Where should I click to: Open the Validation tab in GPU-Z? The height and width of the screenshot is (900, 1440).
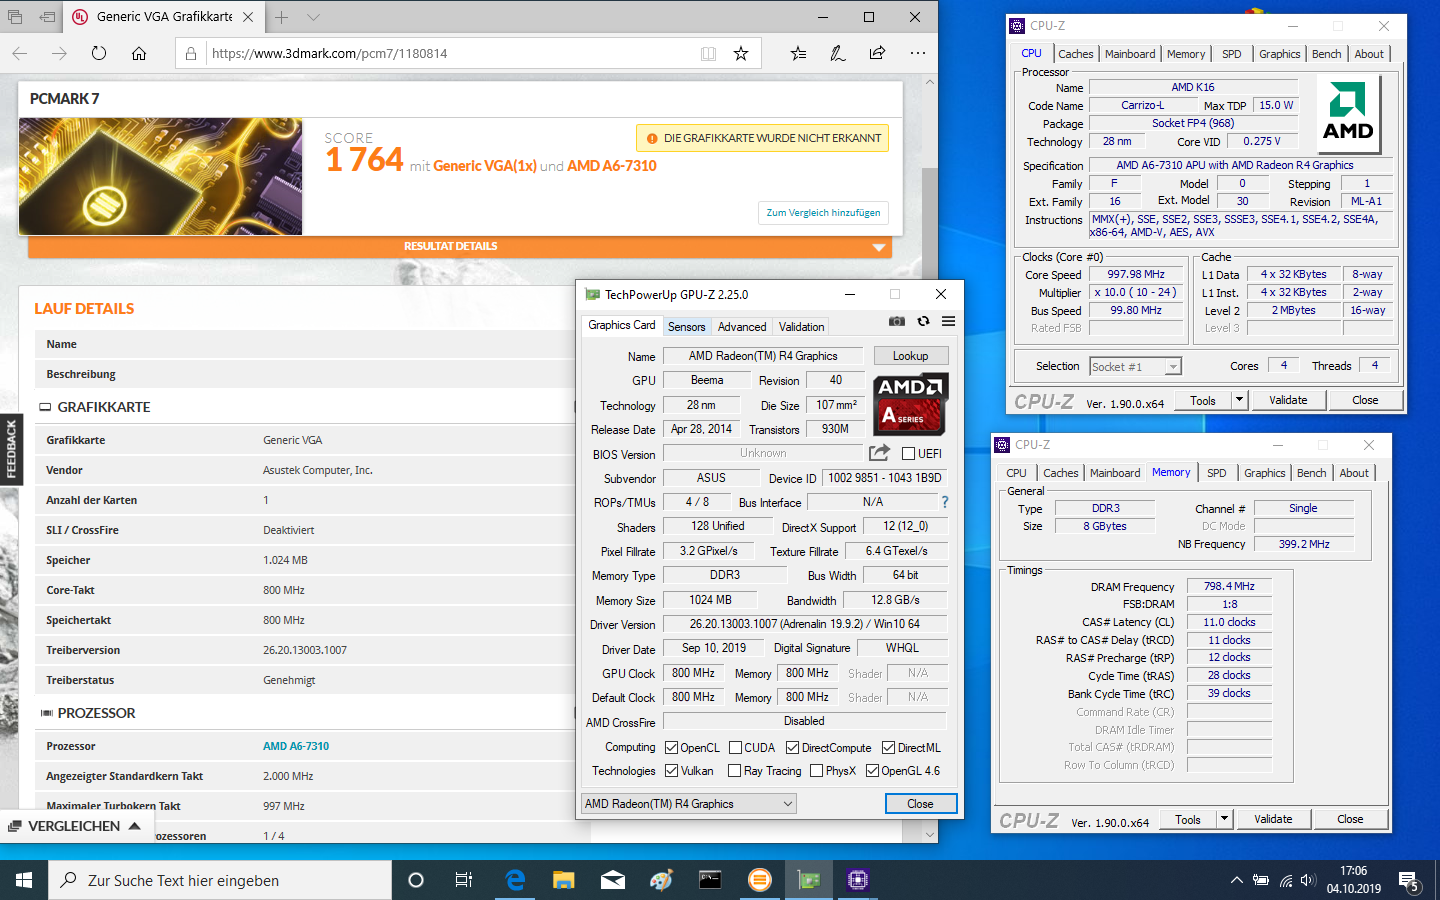[802, 327]
